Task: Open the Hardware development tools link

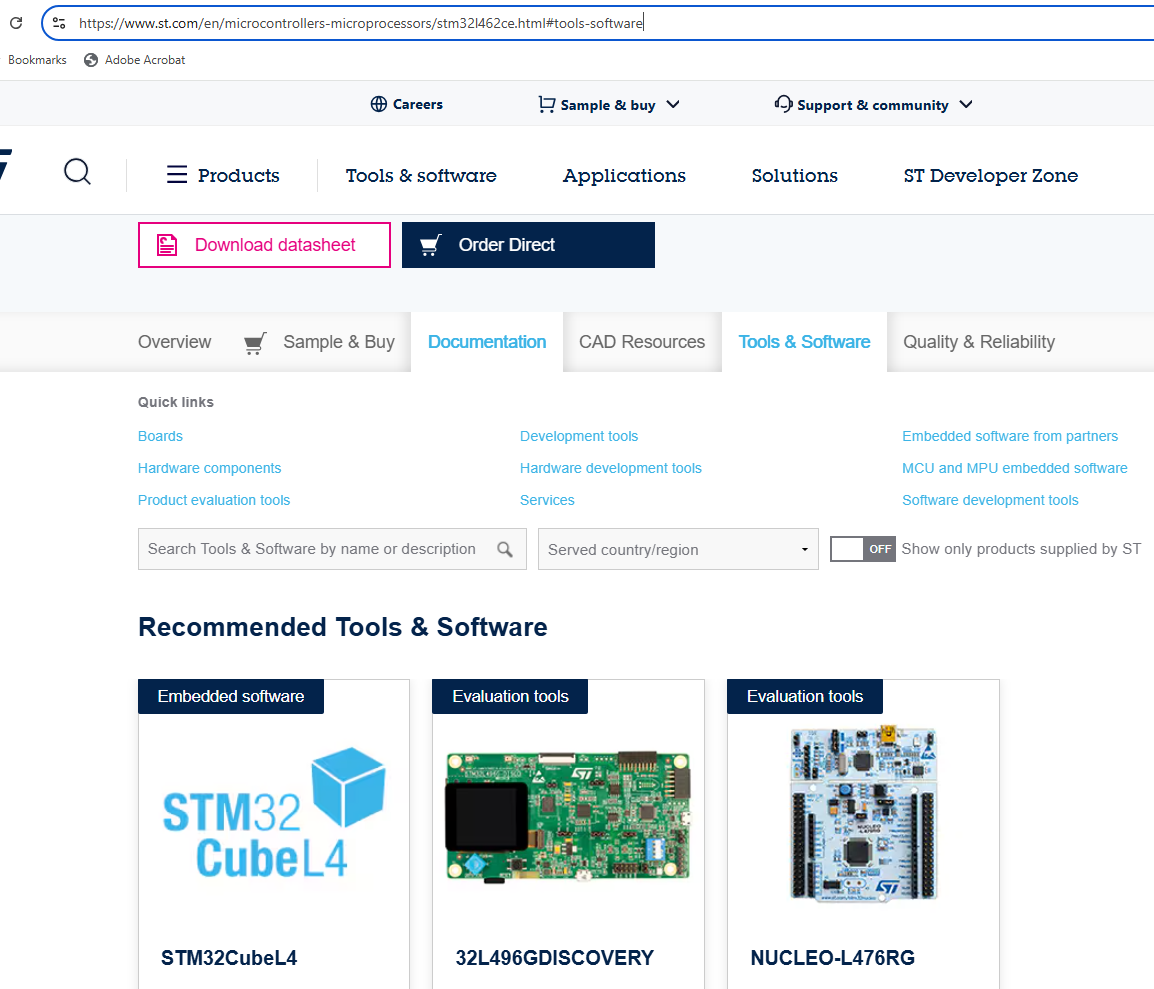Action: click(610, 468)
